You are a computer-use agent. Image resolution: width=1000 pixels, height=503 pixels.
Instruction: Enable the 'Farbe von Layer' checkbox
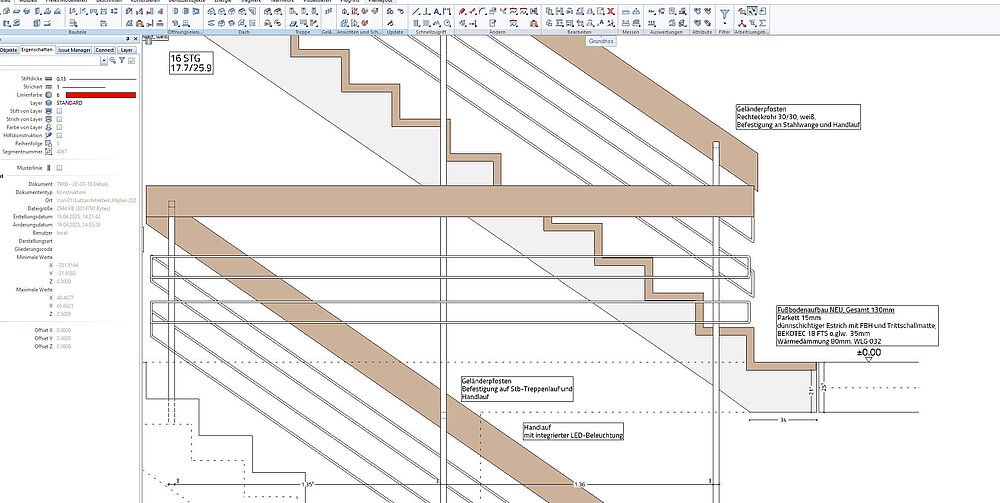(x=60, y=127)
